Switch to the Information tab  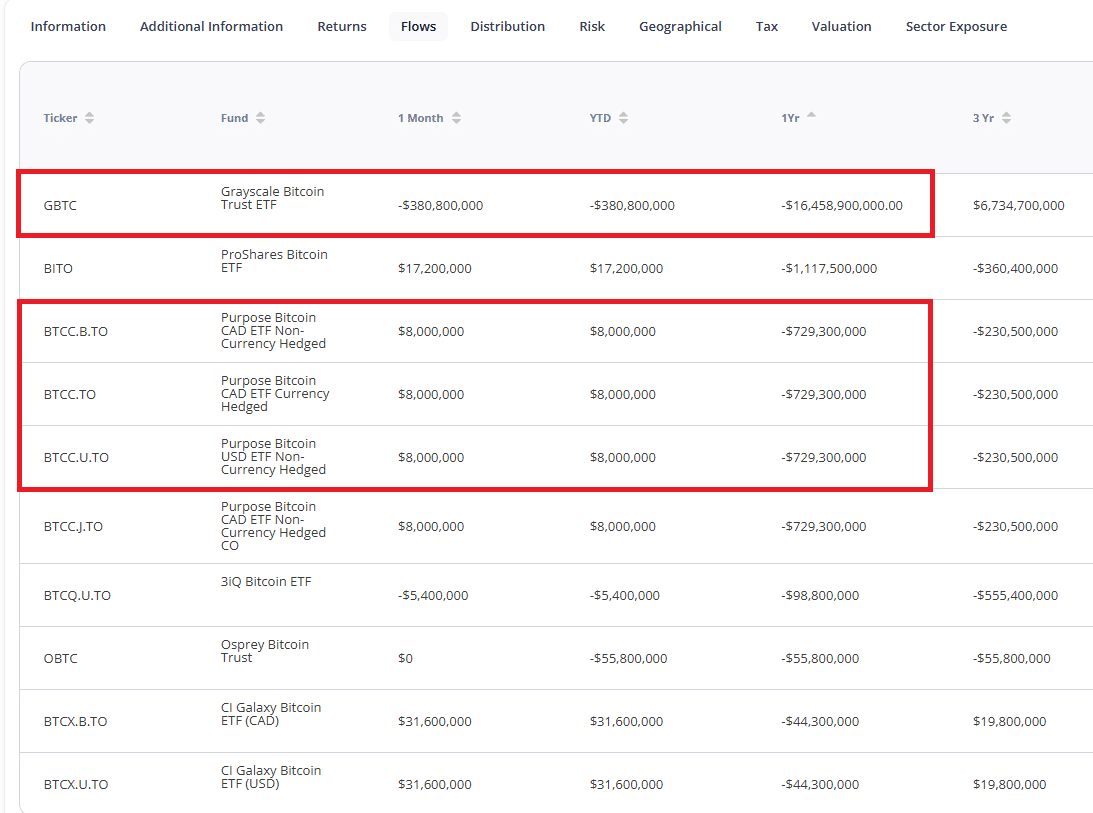pyautogui.click(x=68, y=27)
